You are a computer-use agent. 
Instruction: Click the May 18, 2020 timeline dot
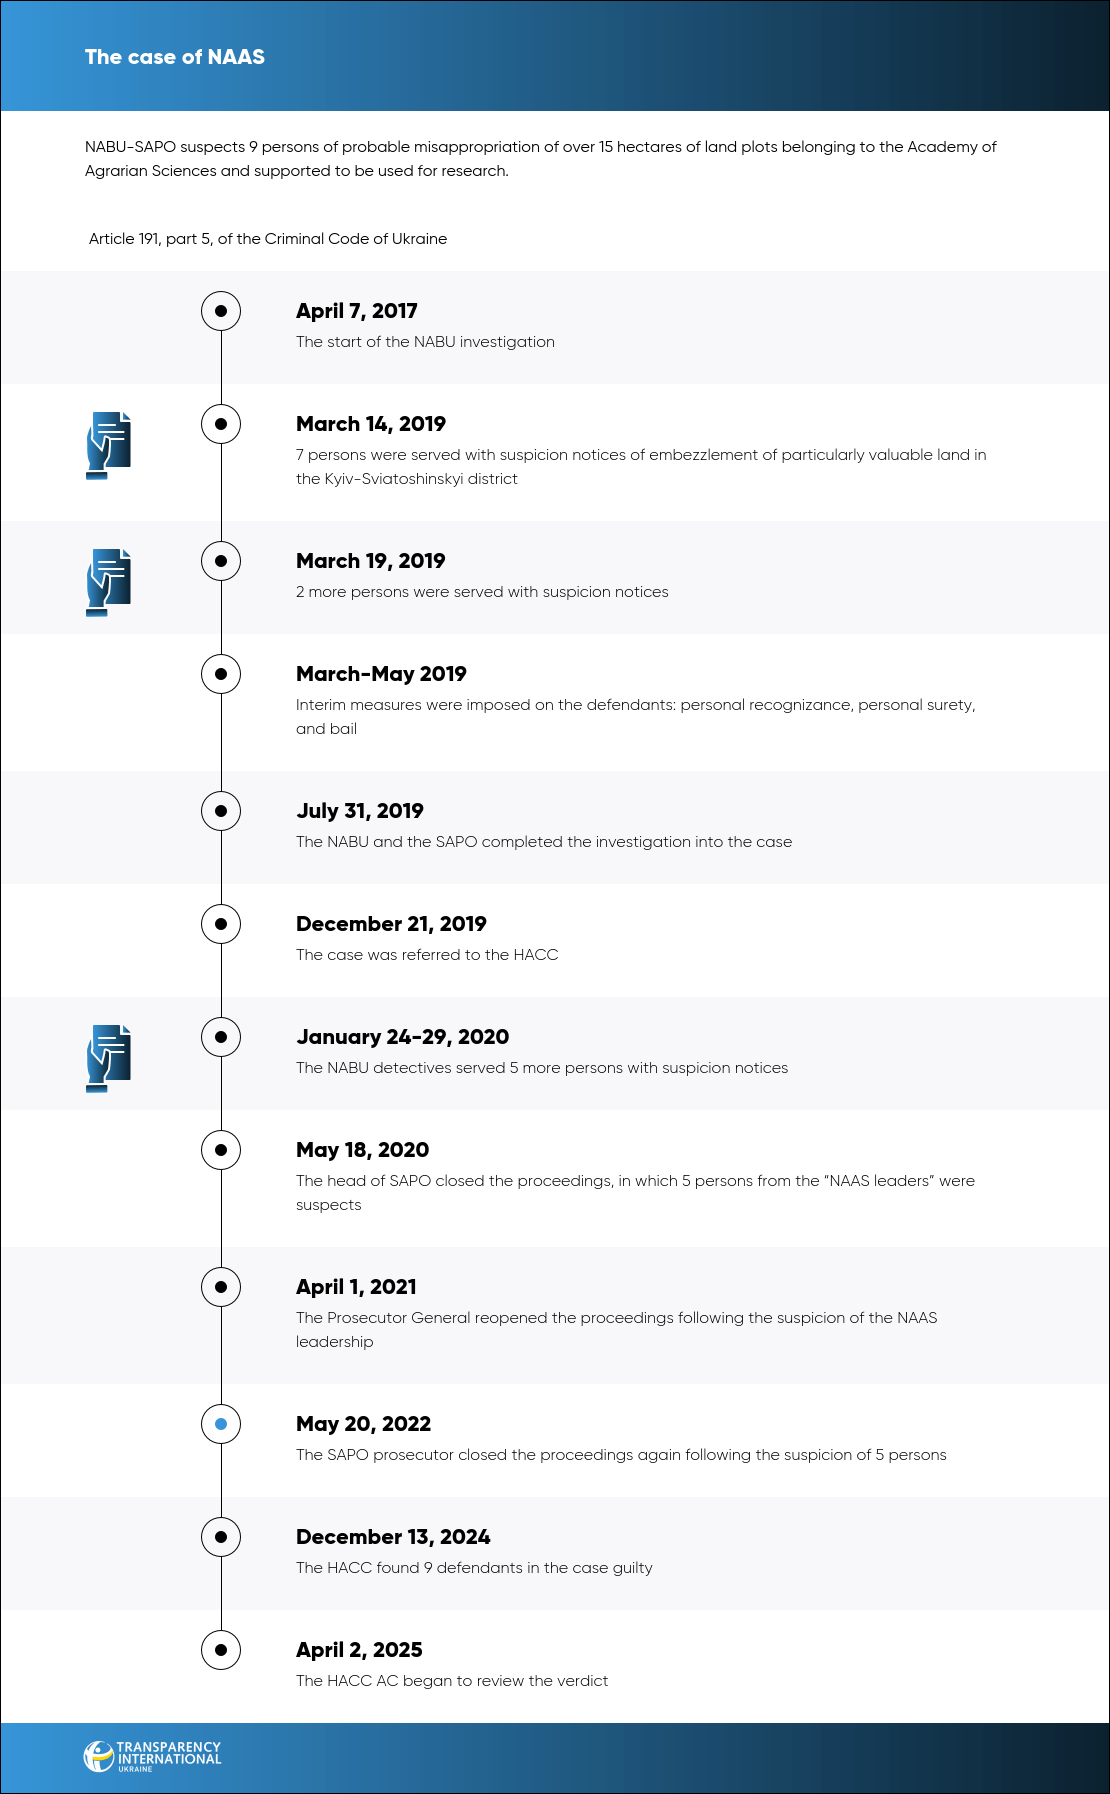[x=221, y=1150]
